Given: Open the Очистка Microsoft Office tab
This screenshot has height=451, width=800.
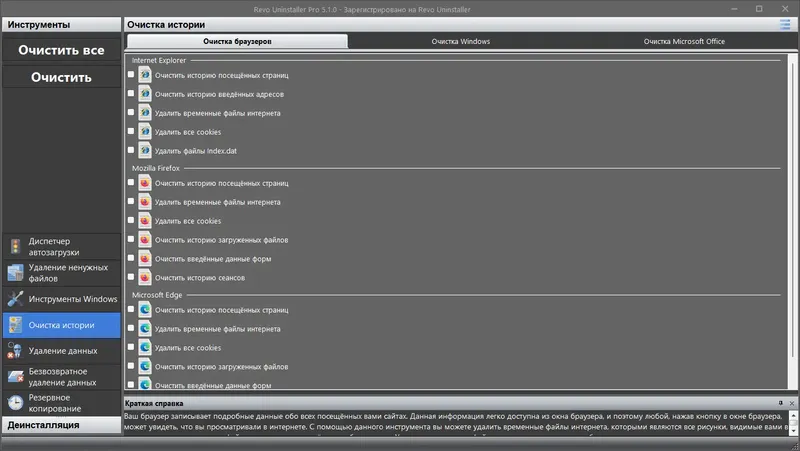Looking at the screenshot, I should coord(684,41).
